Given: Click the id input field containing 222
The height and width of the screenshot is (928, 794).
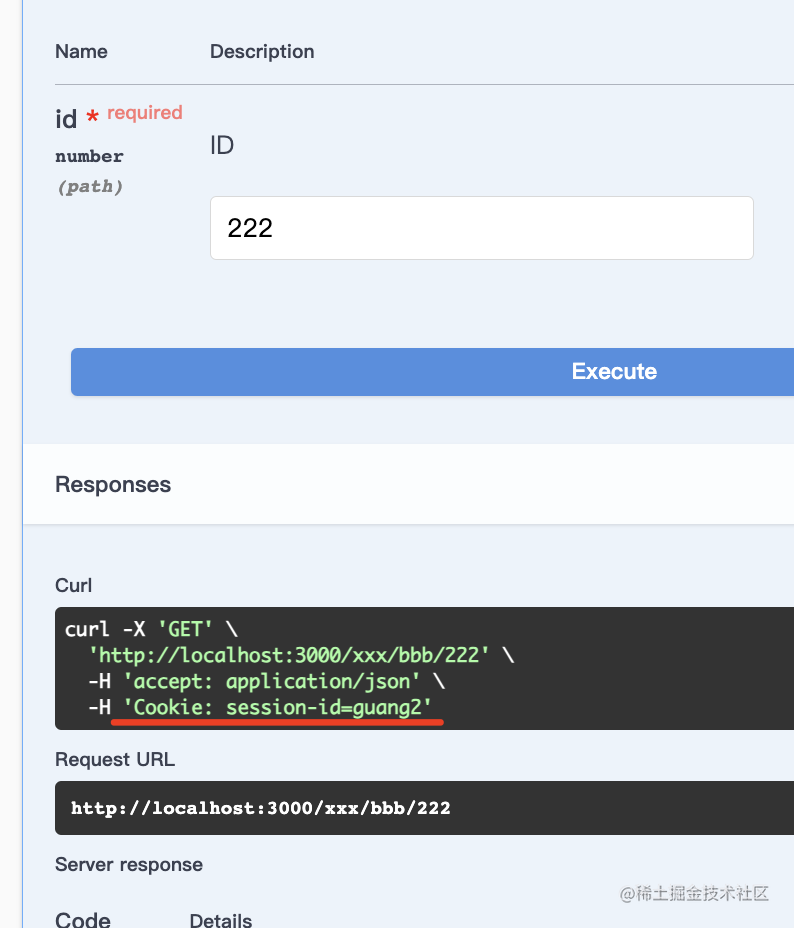Looking at the screenshot, I should [480, 228].
